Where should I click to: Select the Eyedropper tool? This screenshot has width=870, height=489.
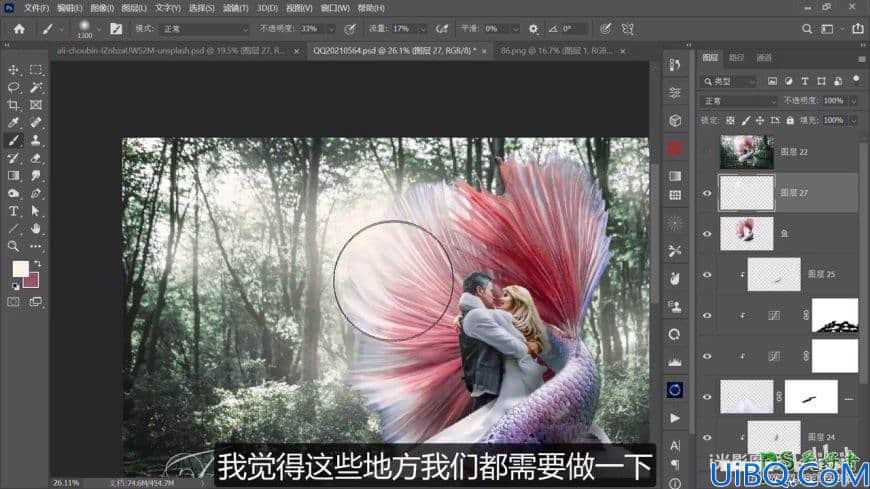pos(13,123)
